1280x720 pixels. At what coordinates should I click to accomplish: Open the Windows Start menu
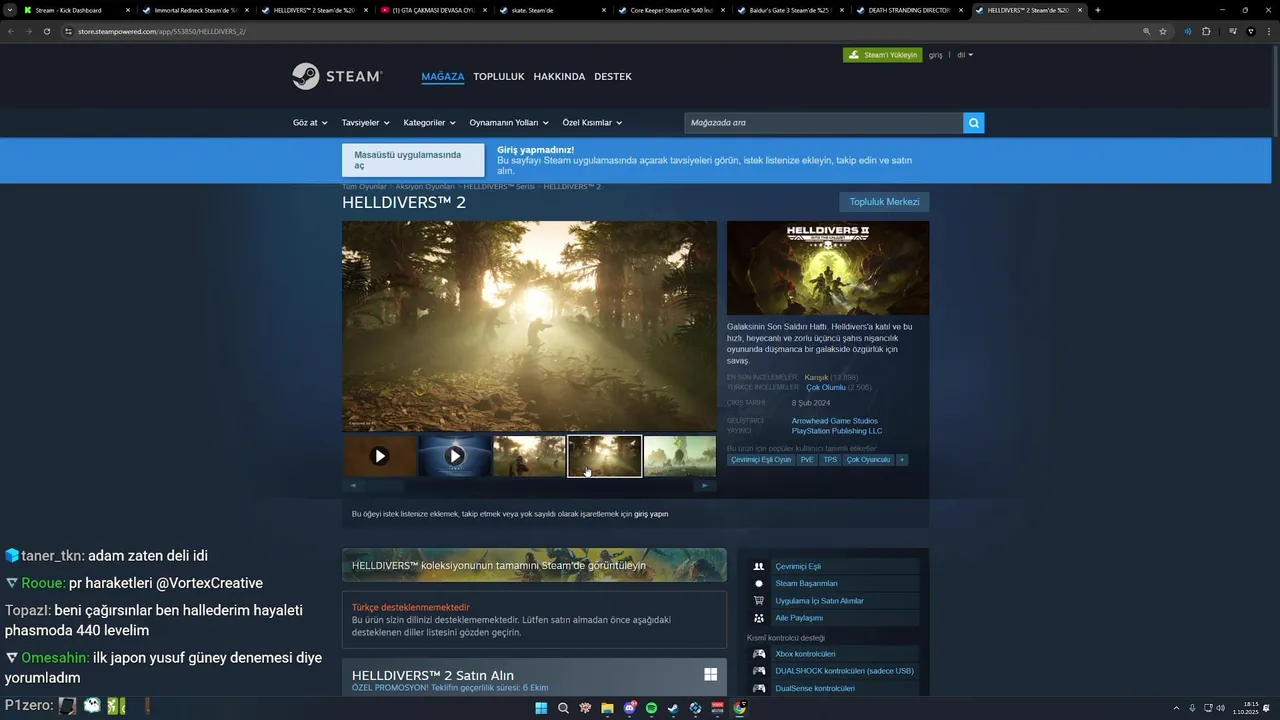coord(541,708)
